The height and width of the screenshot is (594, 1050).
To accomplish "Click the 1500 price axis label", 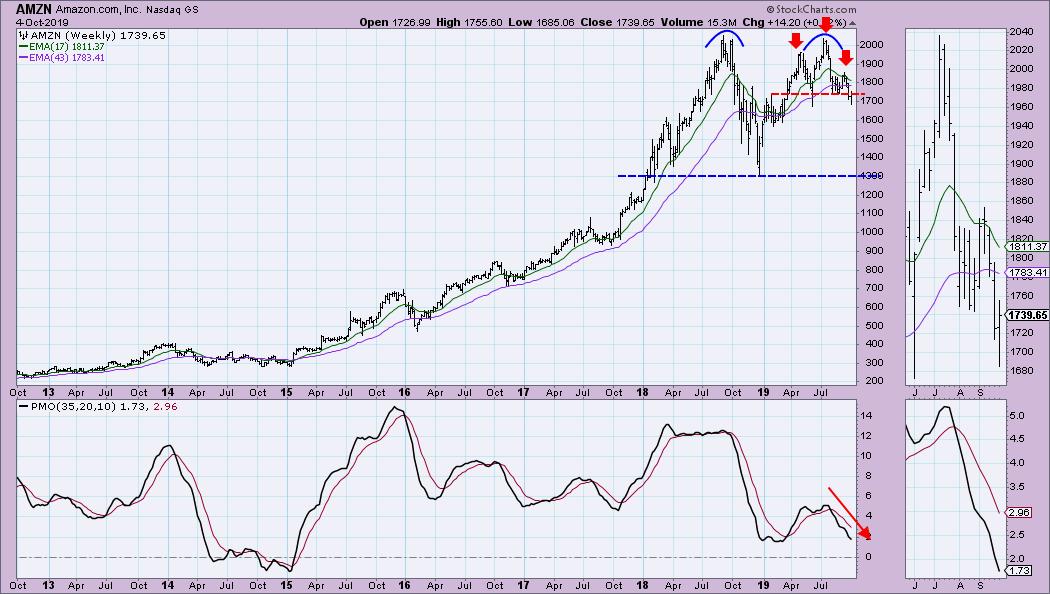I will 871,139.
